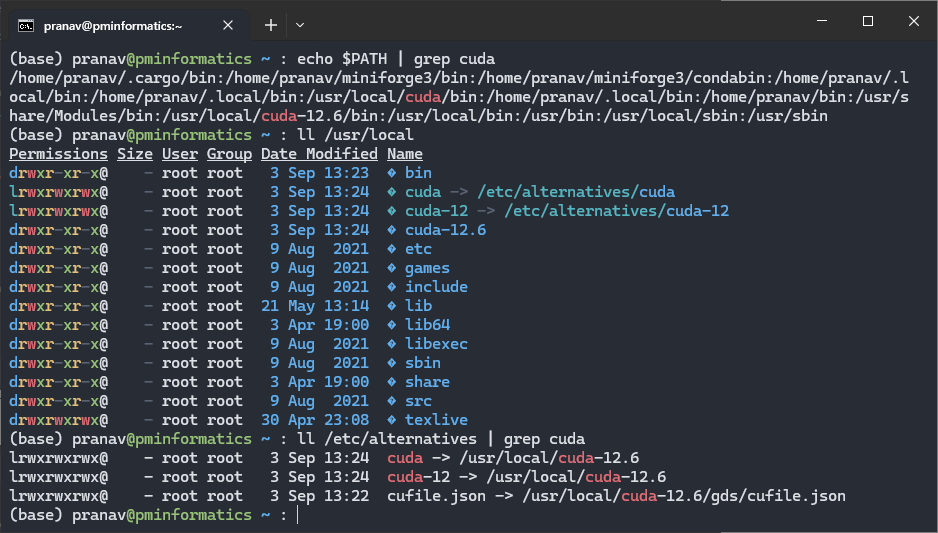
Task: Click the folder icon beside texlive
Action: pyautogui.click(x=391, y=420)
